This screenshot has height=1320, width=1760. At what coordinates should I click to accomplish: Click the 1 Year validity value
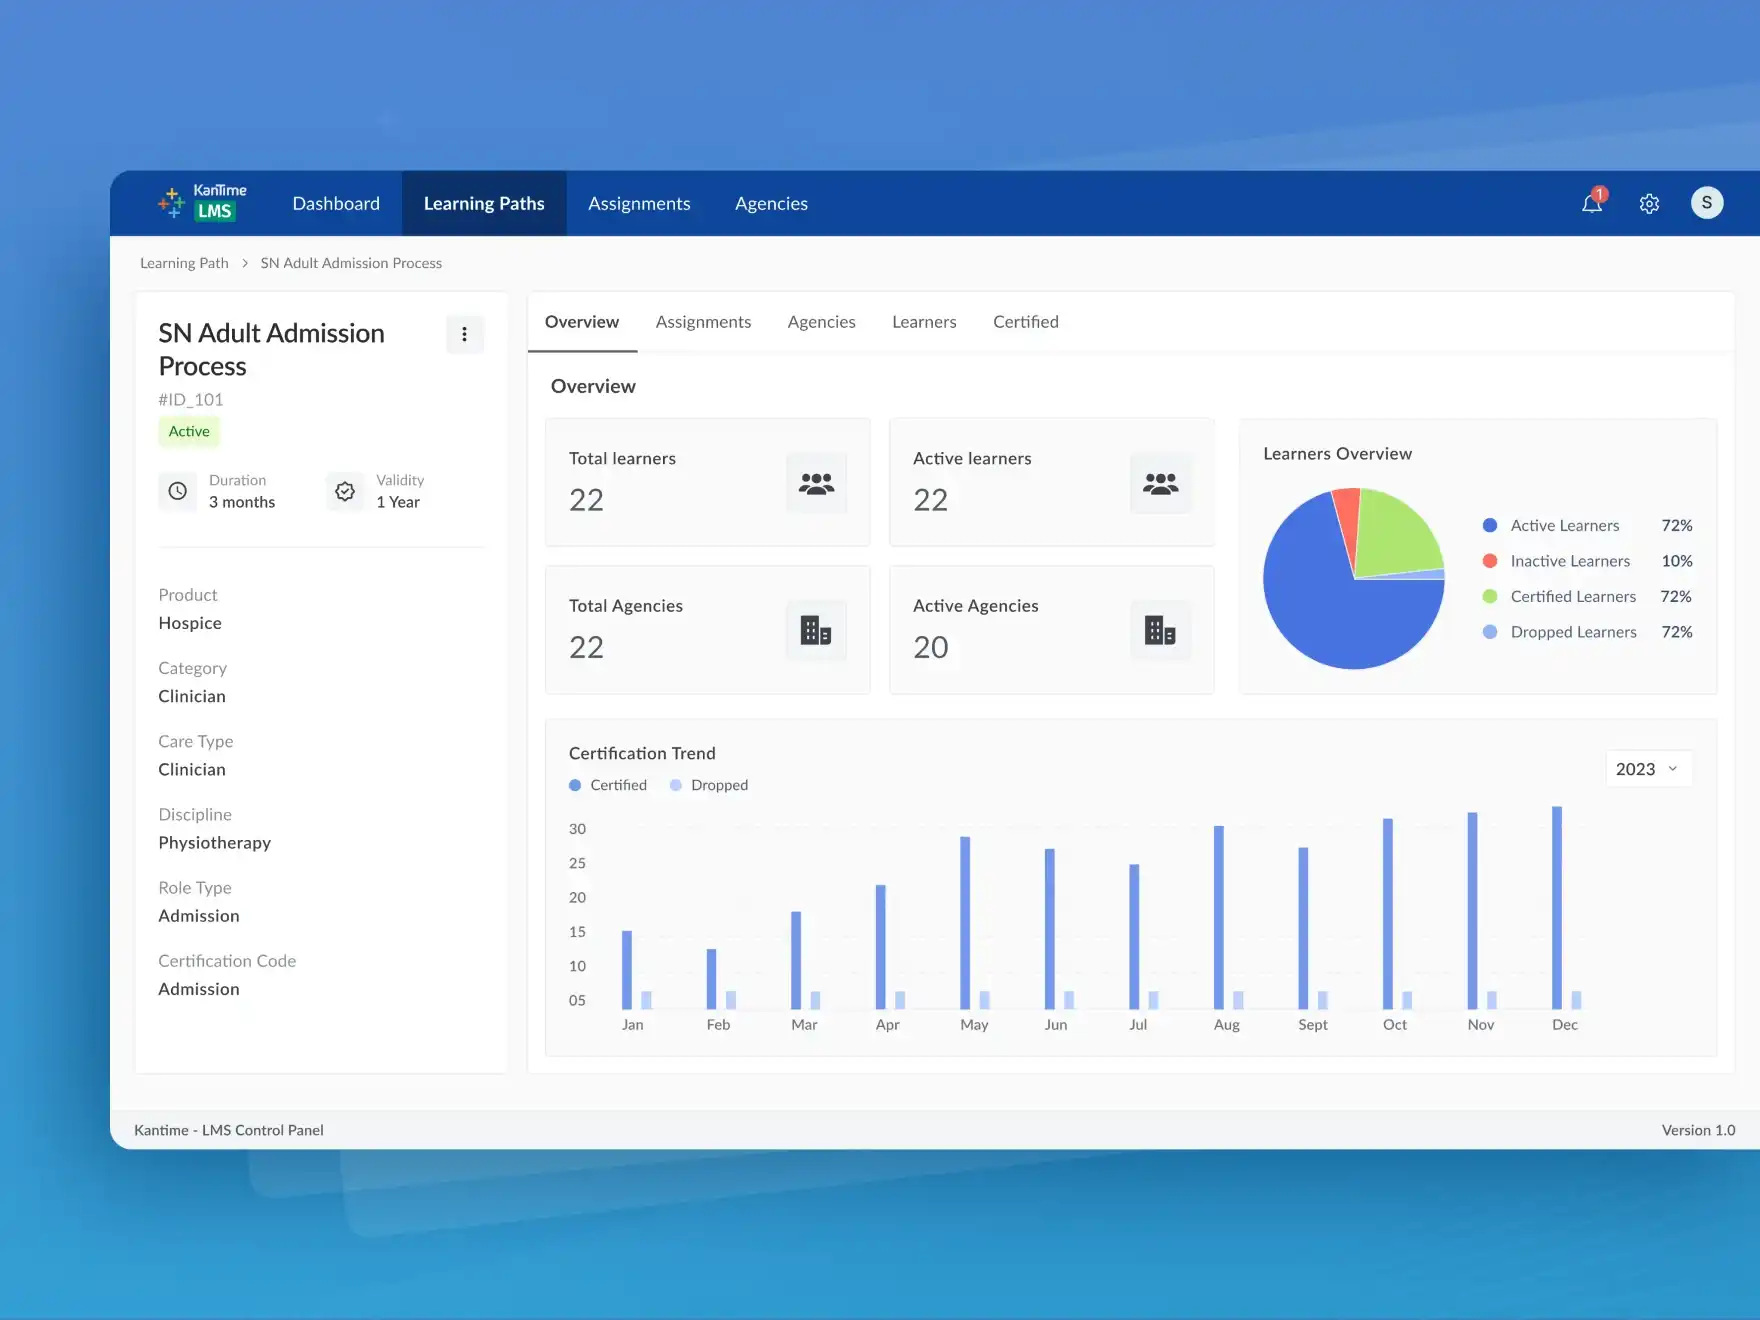point(398,502)
